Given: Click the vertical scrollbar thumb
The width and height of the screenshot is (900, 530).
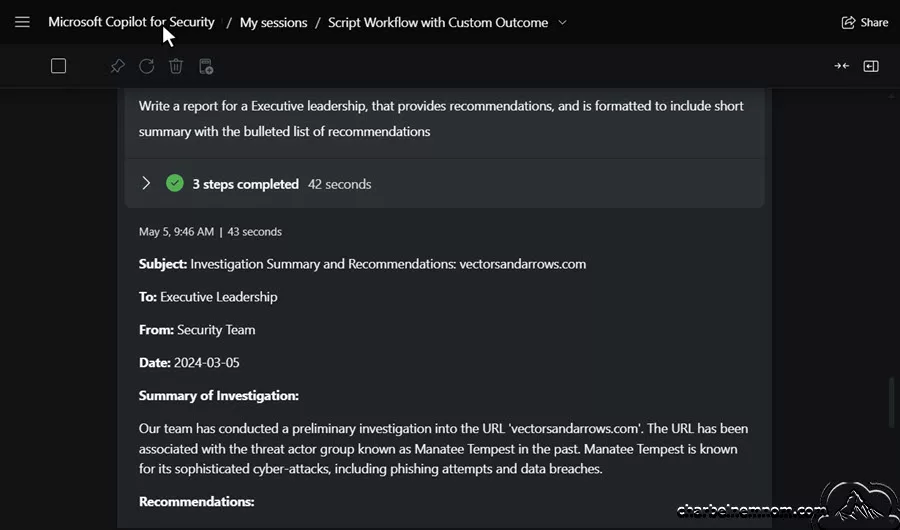Looking at the screenshot, I should click(891, 402).
